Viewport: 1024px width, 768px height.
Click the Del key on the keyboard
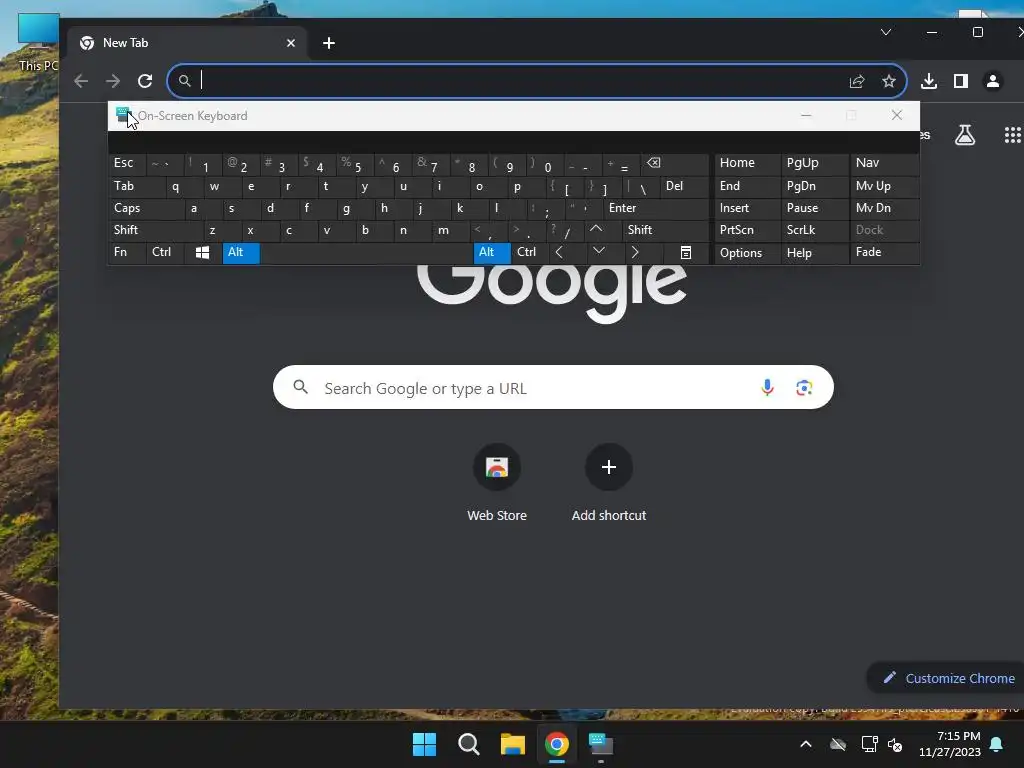(684, 186)
